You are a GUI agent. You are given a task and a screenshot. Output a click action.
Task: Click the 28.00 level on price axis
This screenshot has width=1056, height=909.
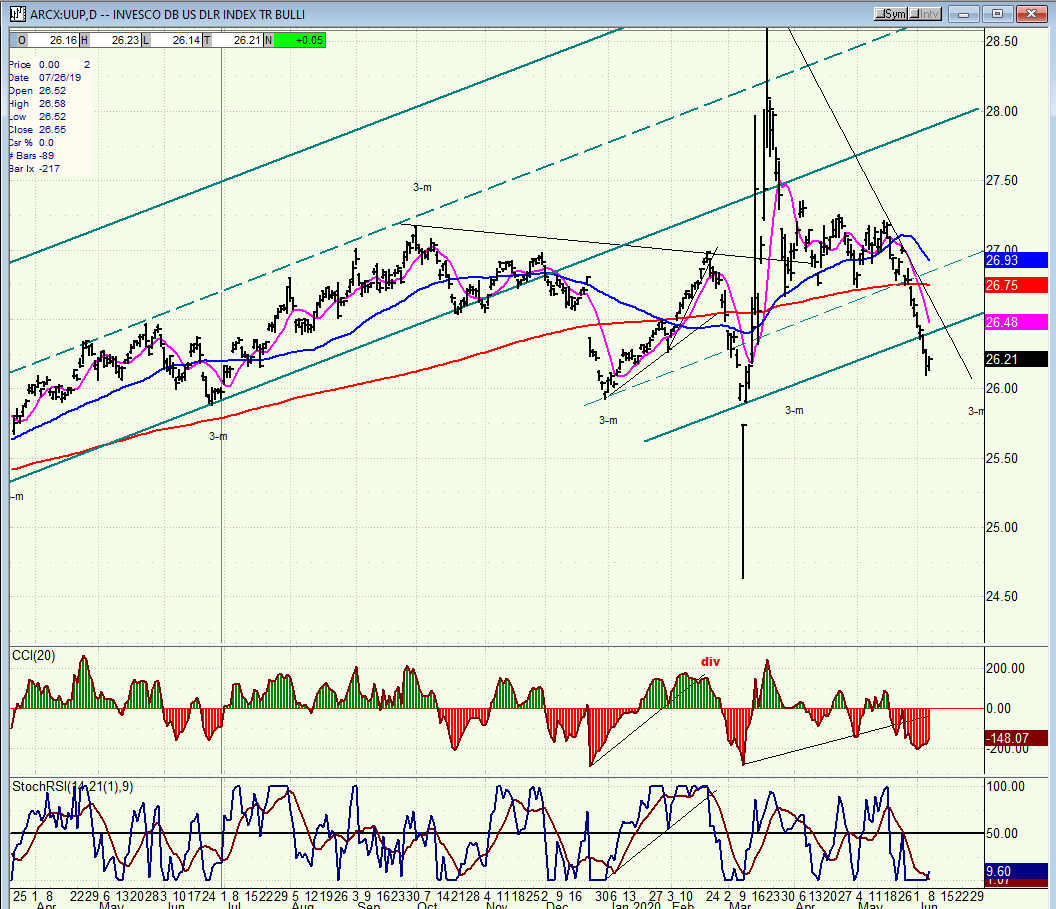click(x=1001, y=111)
